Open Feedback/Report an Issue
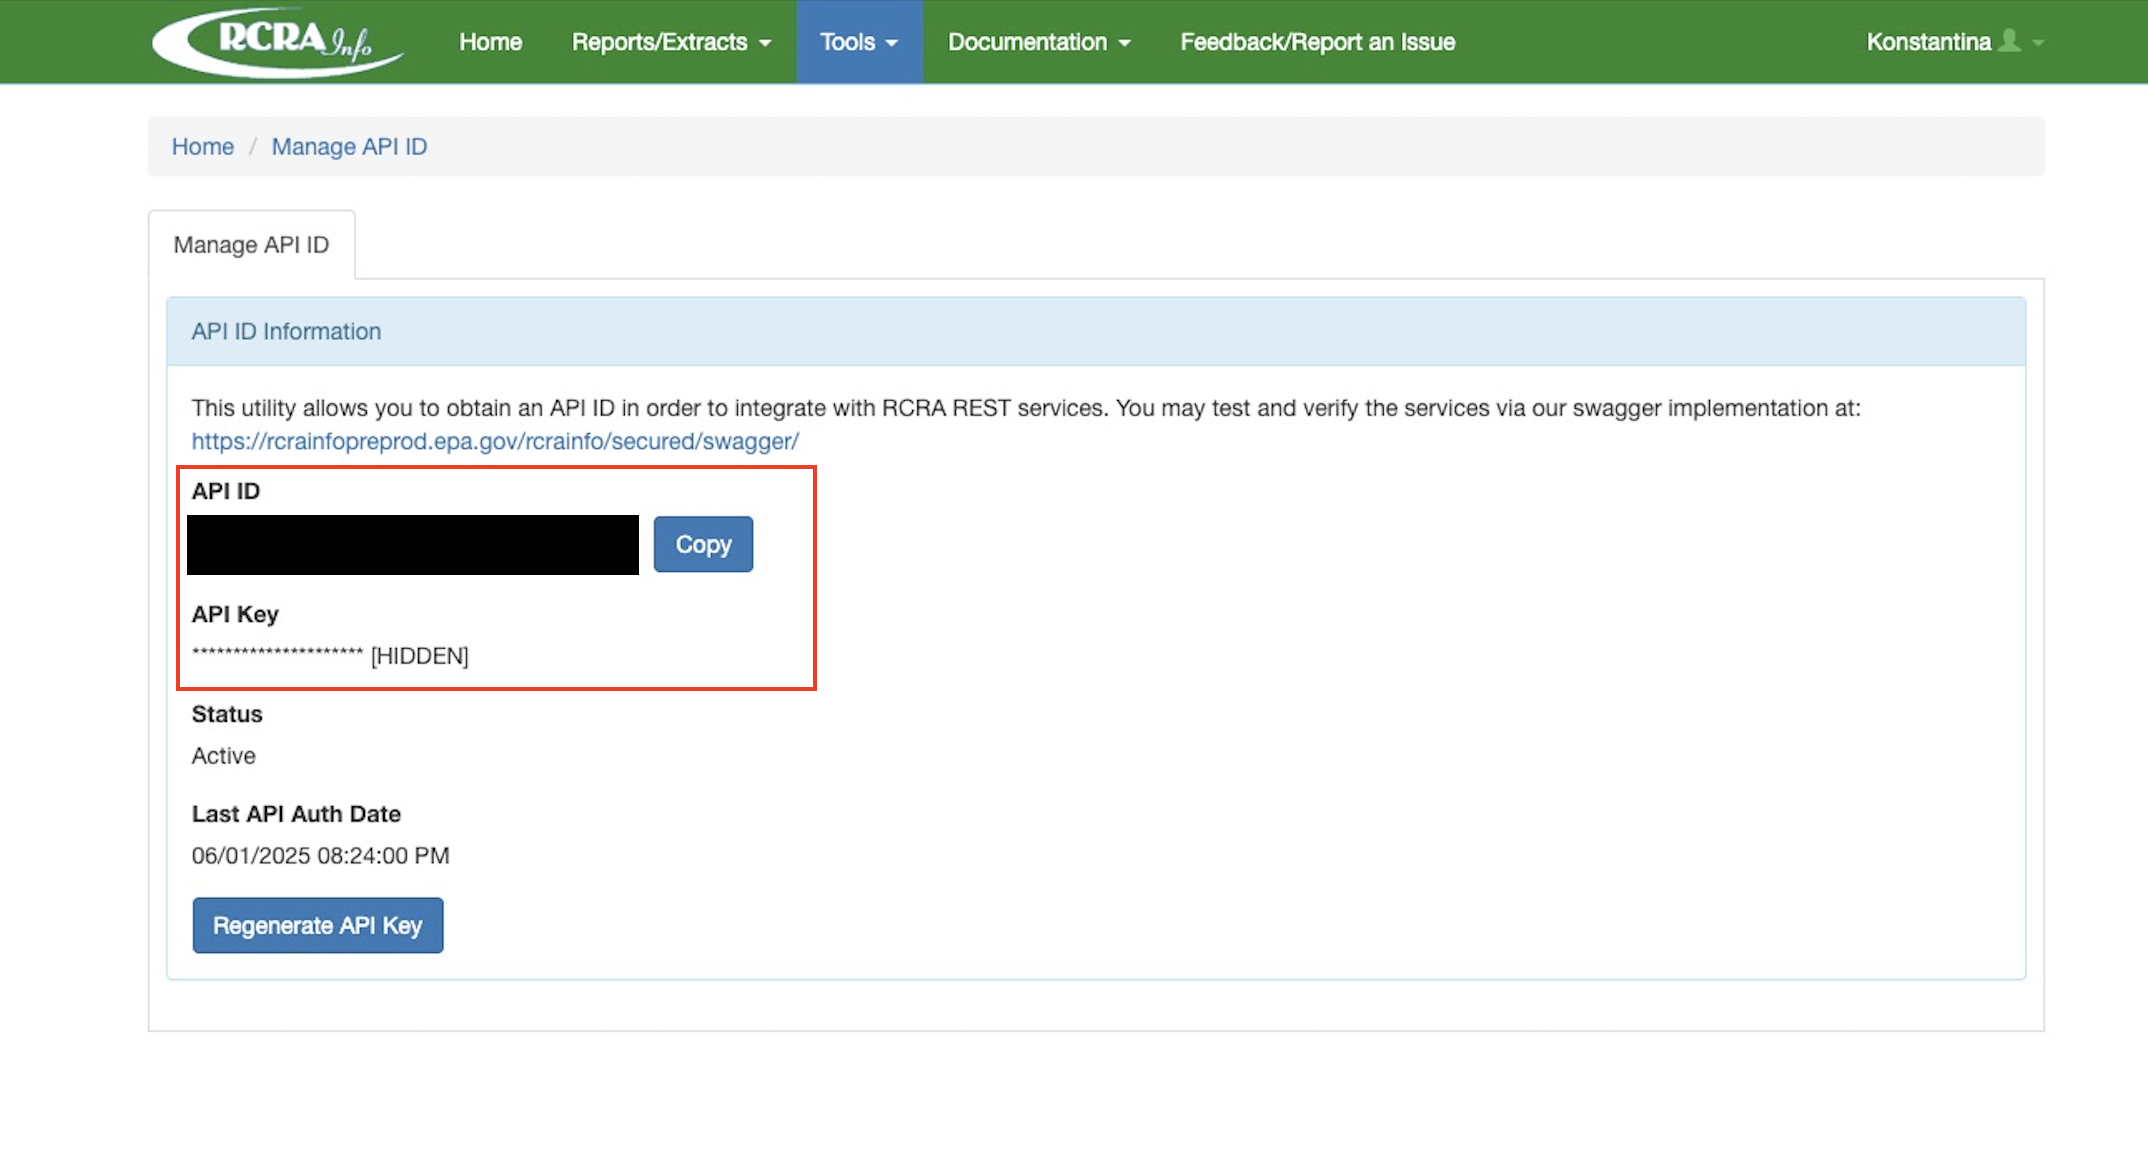The image size is (2148, 1164). pos(1317,42)
